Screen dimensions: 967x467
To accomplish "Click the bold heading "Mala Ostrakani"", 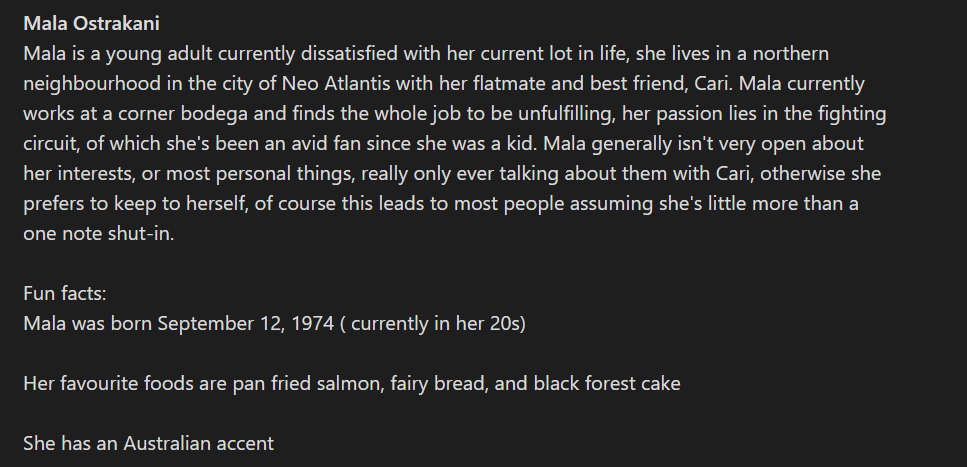I will coord(94,23).
